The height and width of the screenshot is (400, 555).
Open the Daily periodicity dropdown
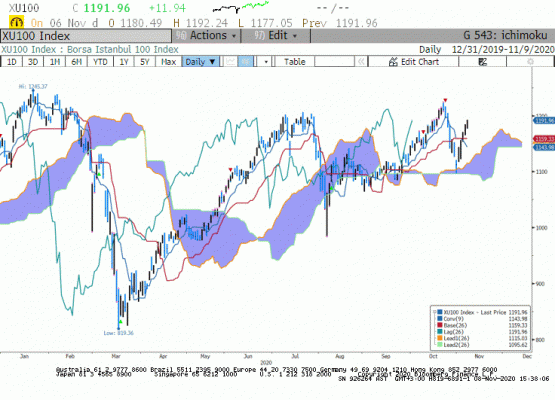coord(200,62)
